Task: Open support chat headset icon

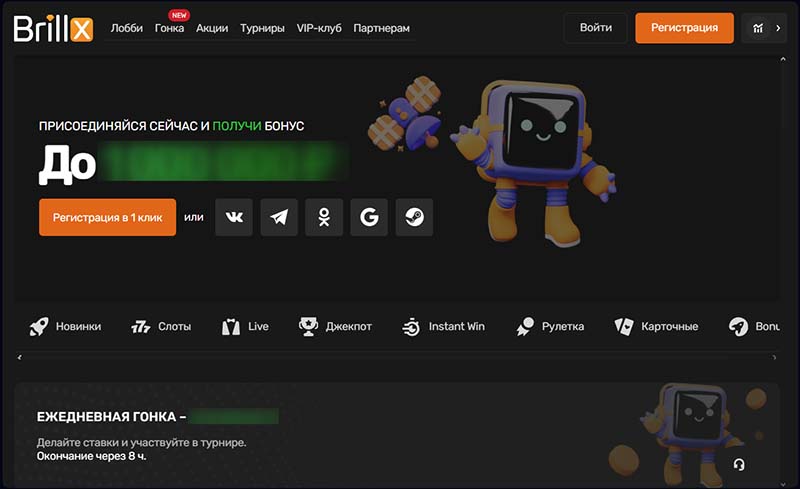Action: click(739, 464)
